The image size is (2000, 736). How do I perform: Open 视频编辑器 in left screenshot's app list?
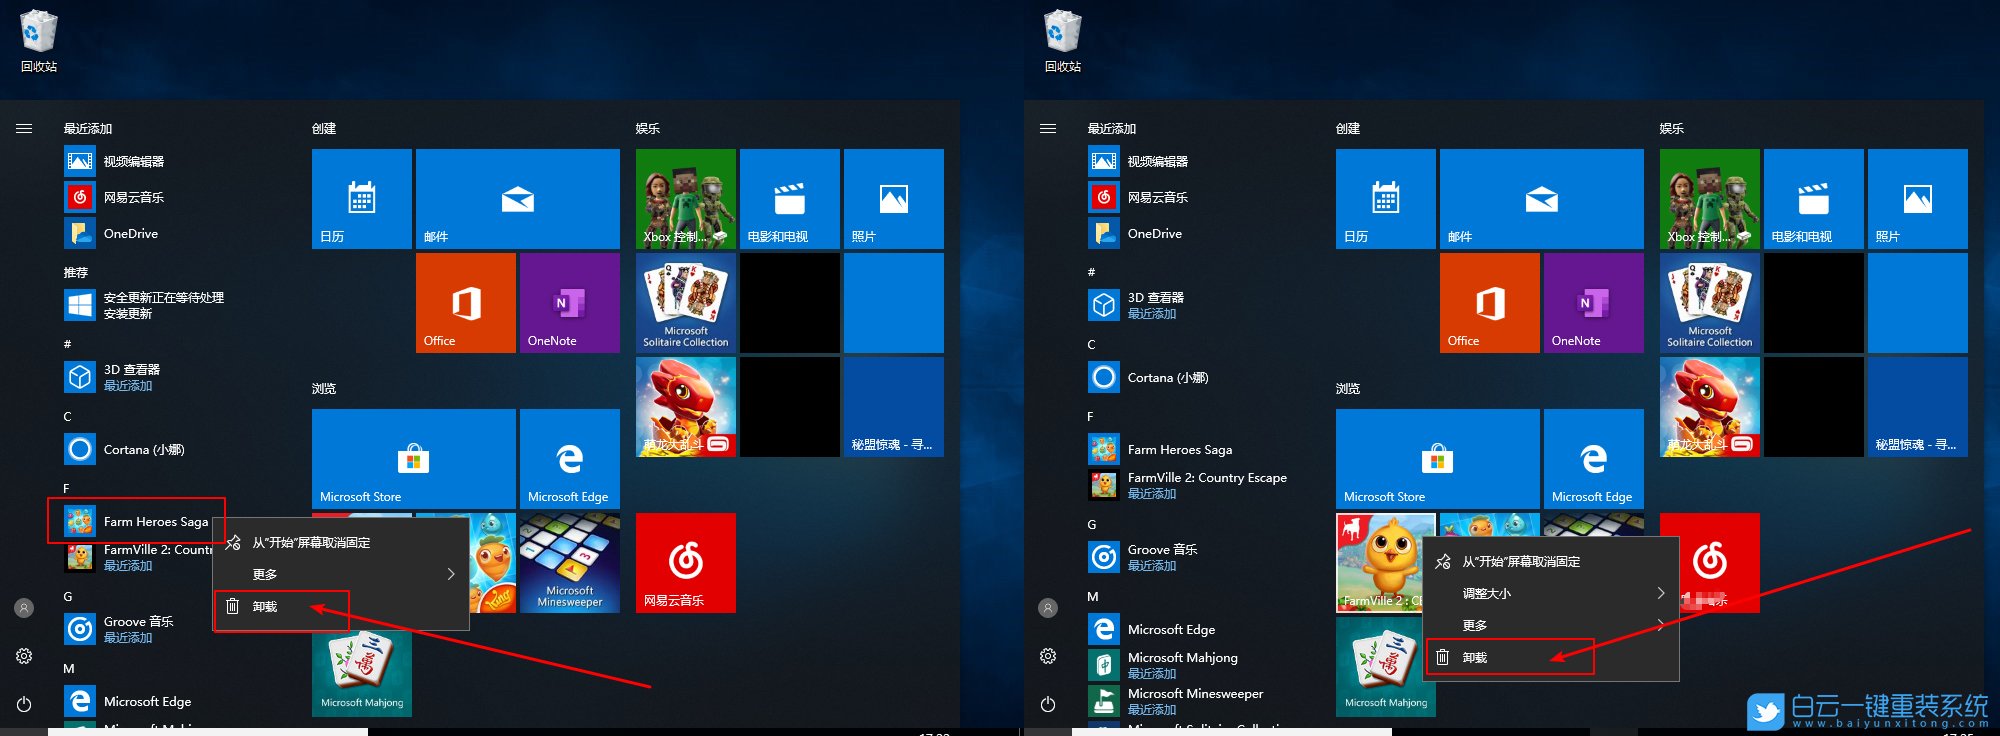tap(115, 161)
